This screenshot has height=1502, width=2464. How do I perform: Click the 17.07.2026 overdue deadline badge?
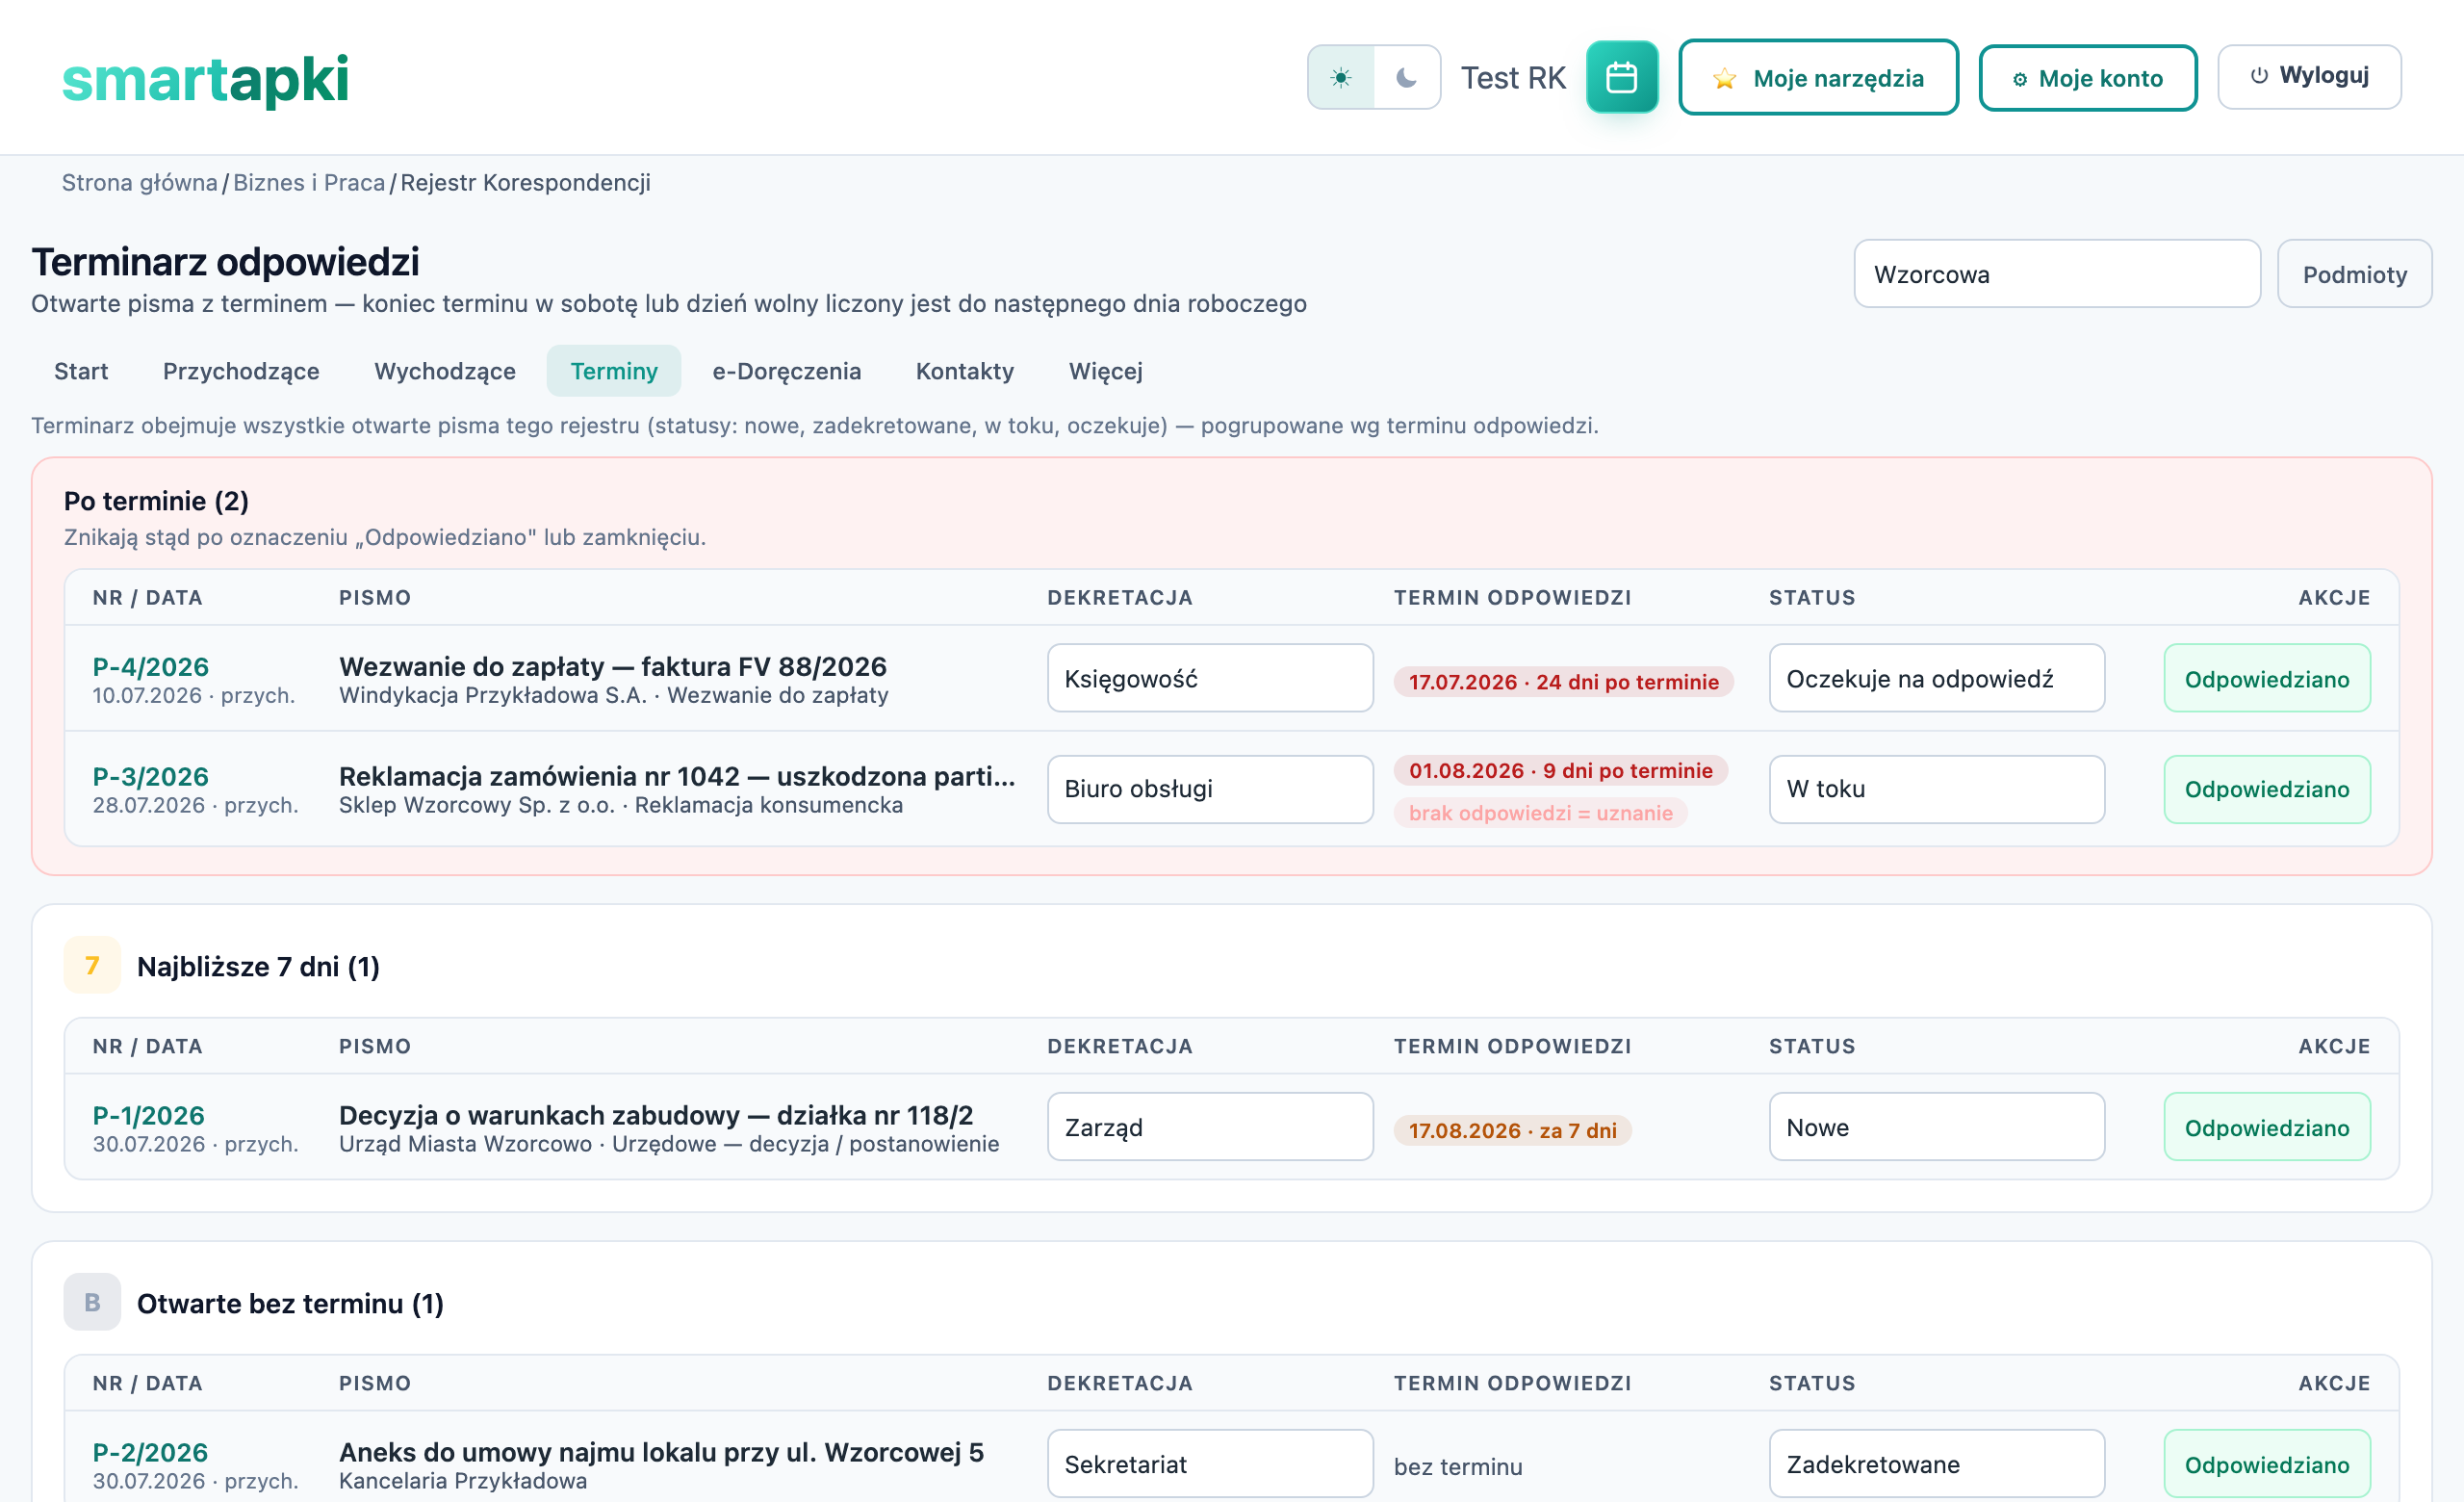(1563, 682)
